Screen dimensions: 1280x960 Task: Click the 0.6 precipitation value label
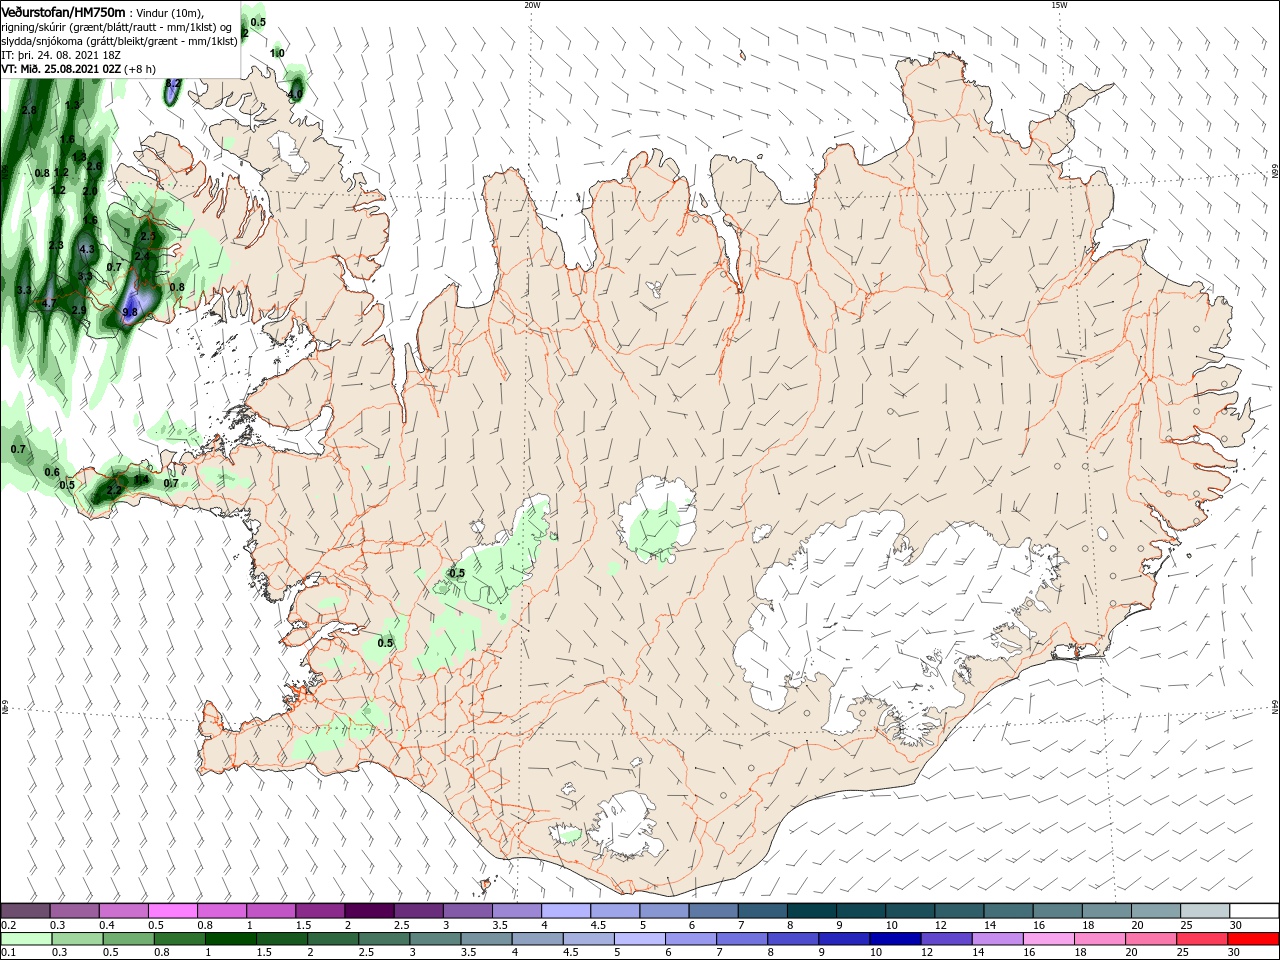click(x=52, y=472)
